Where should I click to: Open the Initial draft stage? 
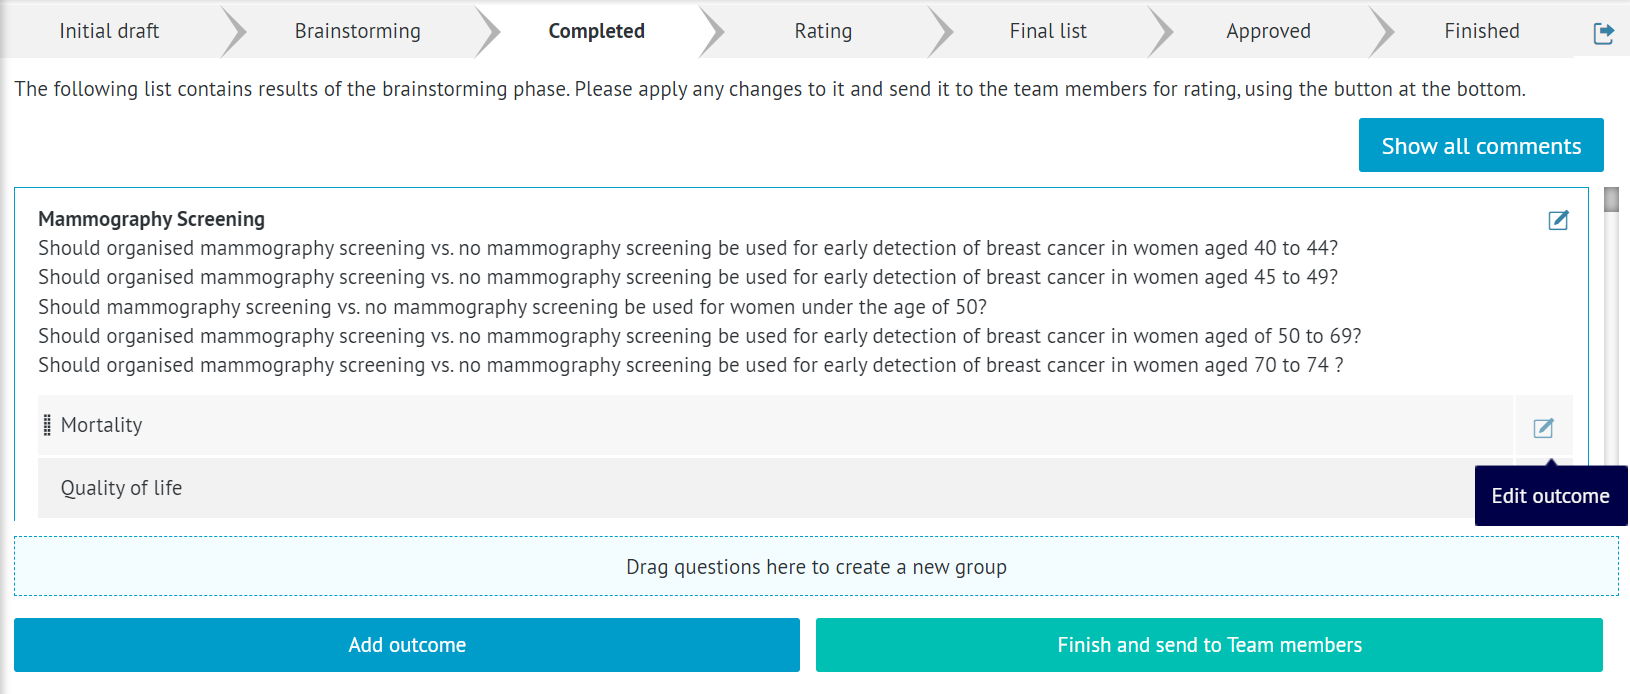pos(108,31)
